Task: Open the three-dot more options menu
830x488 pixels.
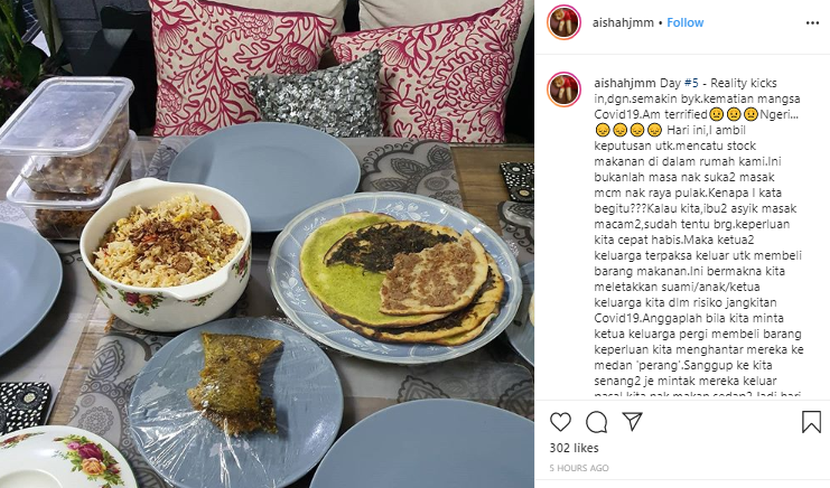Action: pos(812,23)
